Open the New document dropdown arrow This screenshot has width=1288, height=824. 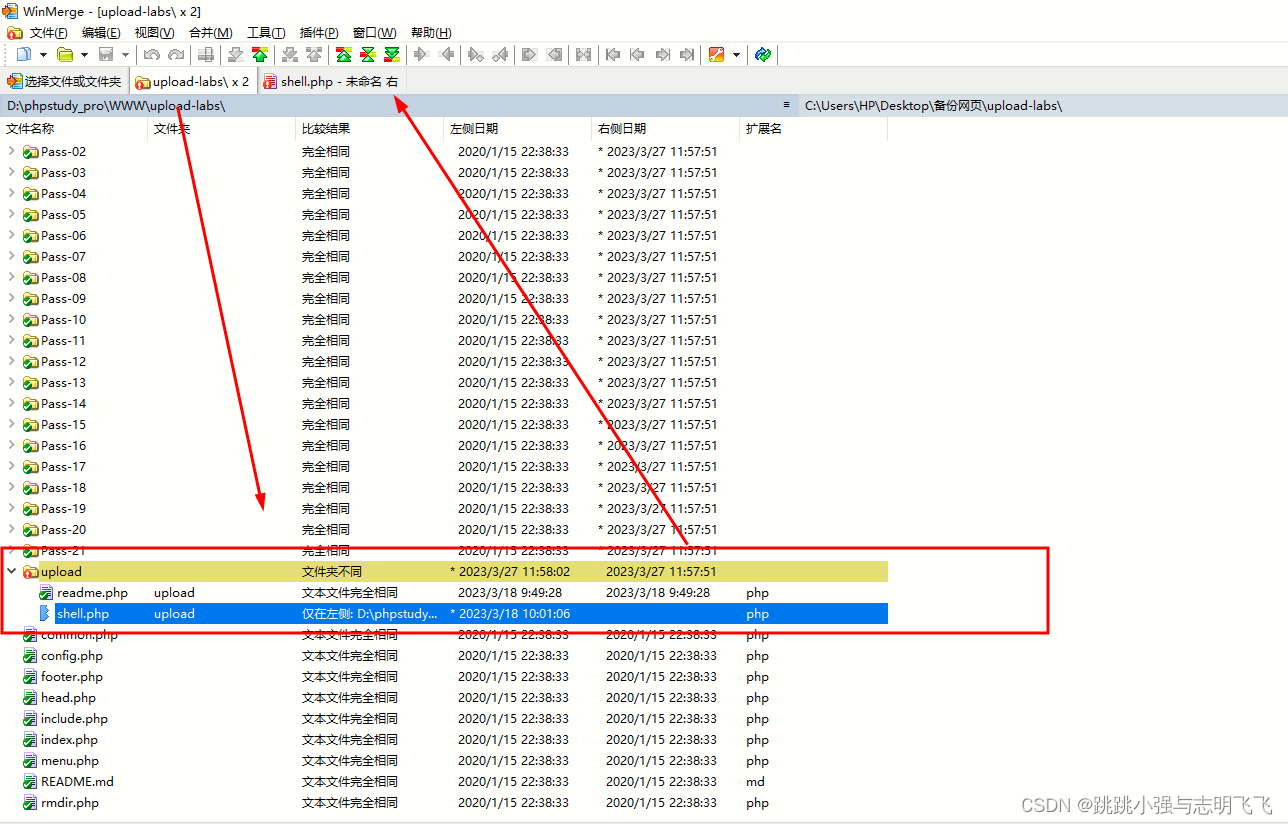43,54
